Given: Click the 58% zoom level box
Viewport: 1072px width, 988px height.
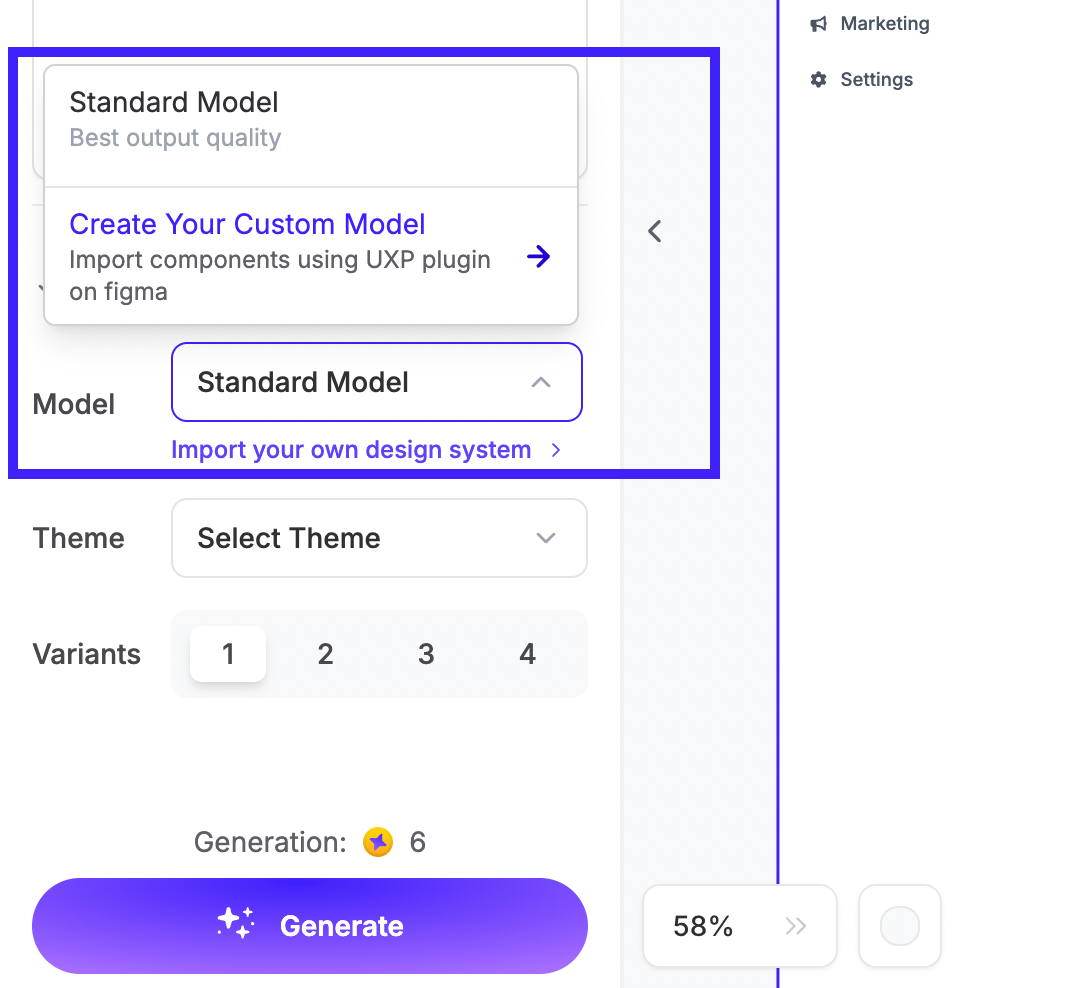Looking at the screenshot, I should click(x=704, y=927).
